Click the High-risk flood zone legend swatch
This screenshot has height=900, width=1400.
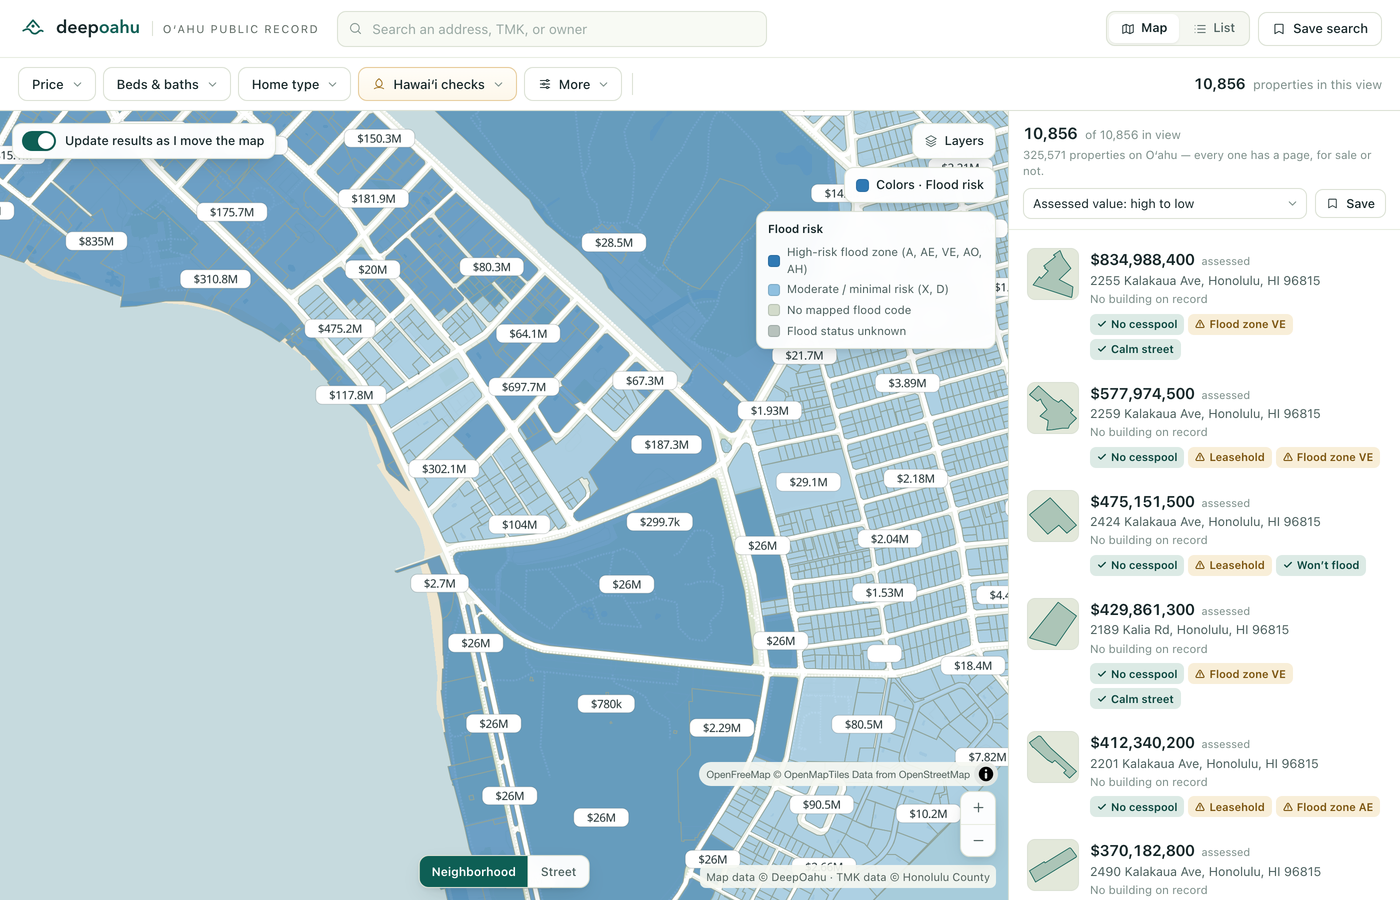[x=774, y=261]
